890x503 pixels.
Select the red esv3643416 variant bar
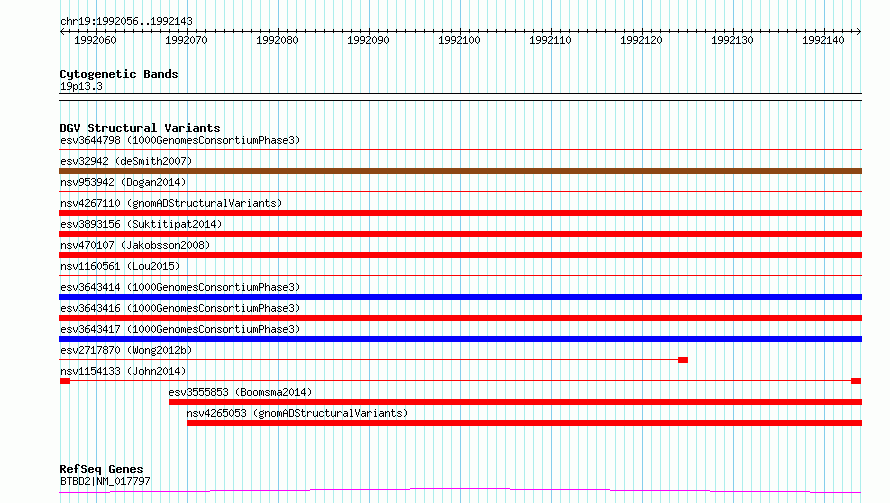460,318
